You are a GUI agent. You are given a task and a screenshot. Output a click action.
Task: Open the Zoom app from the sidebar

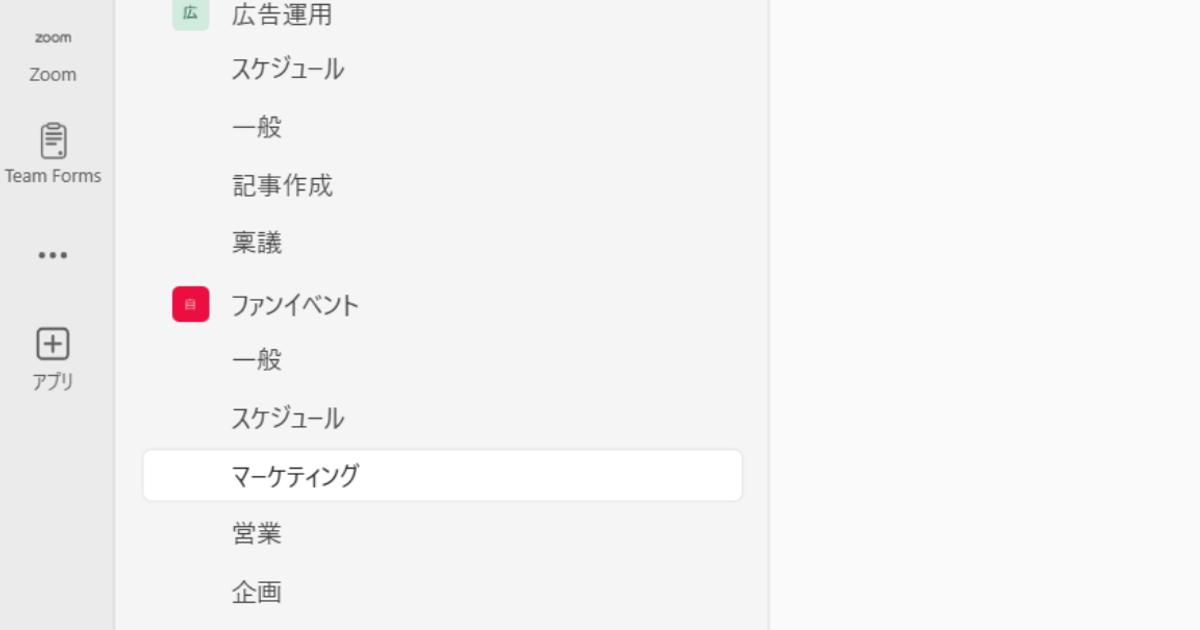click(51, 55)
